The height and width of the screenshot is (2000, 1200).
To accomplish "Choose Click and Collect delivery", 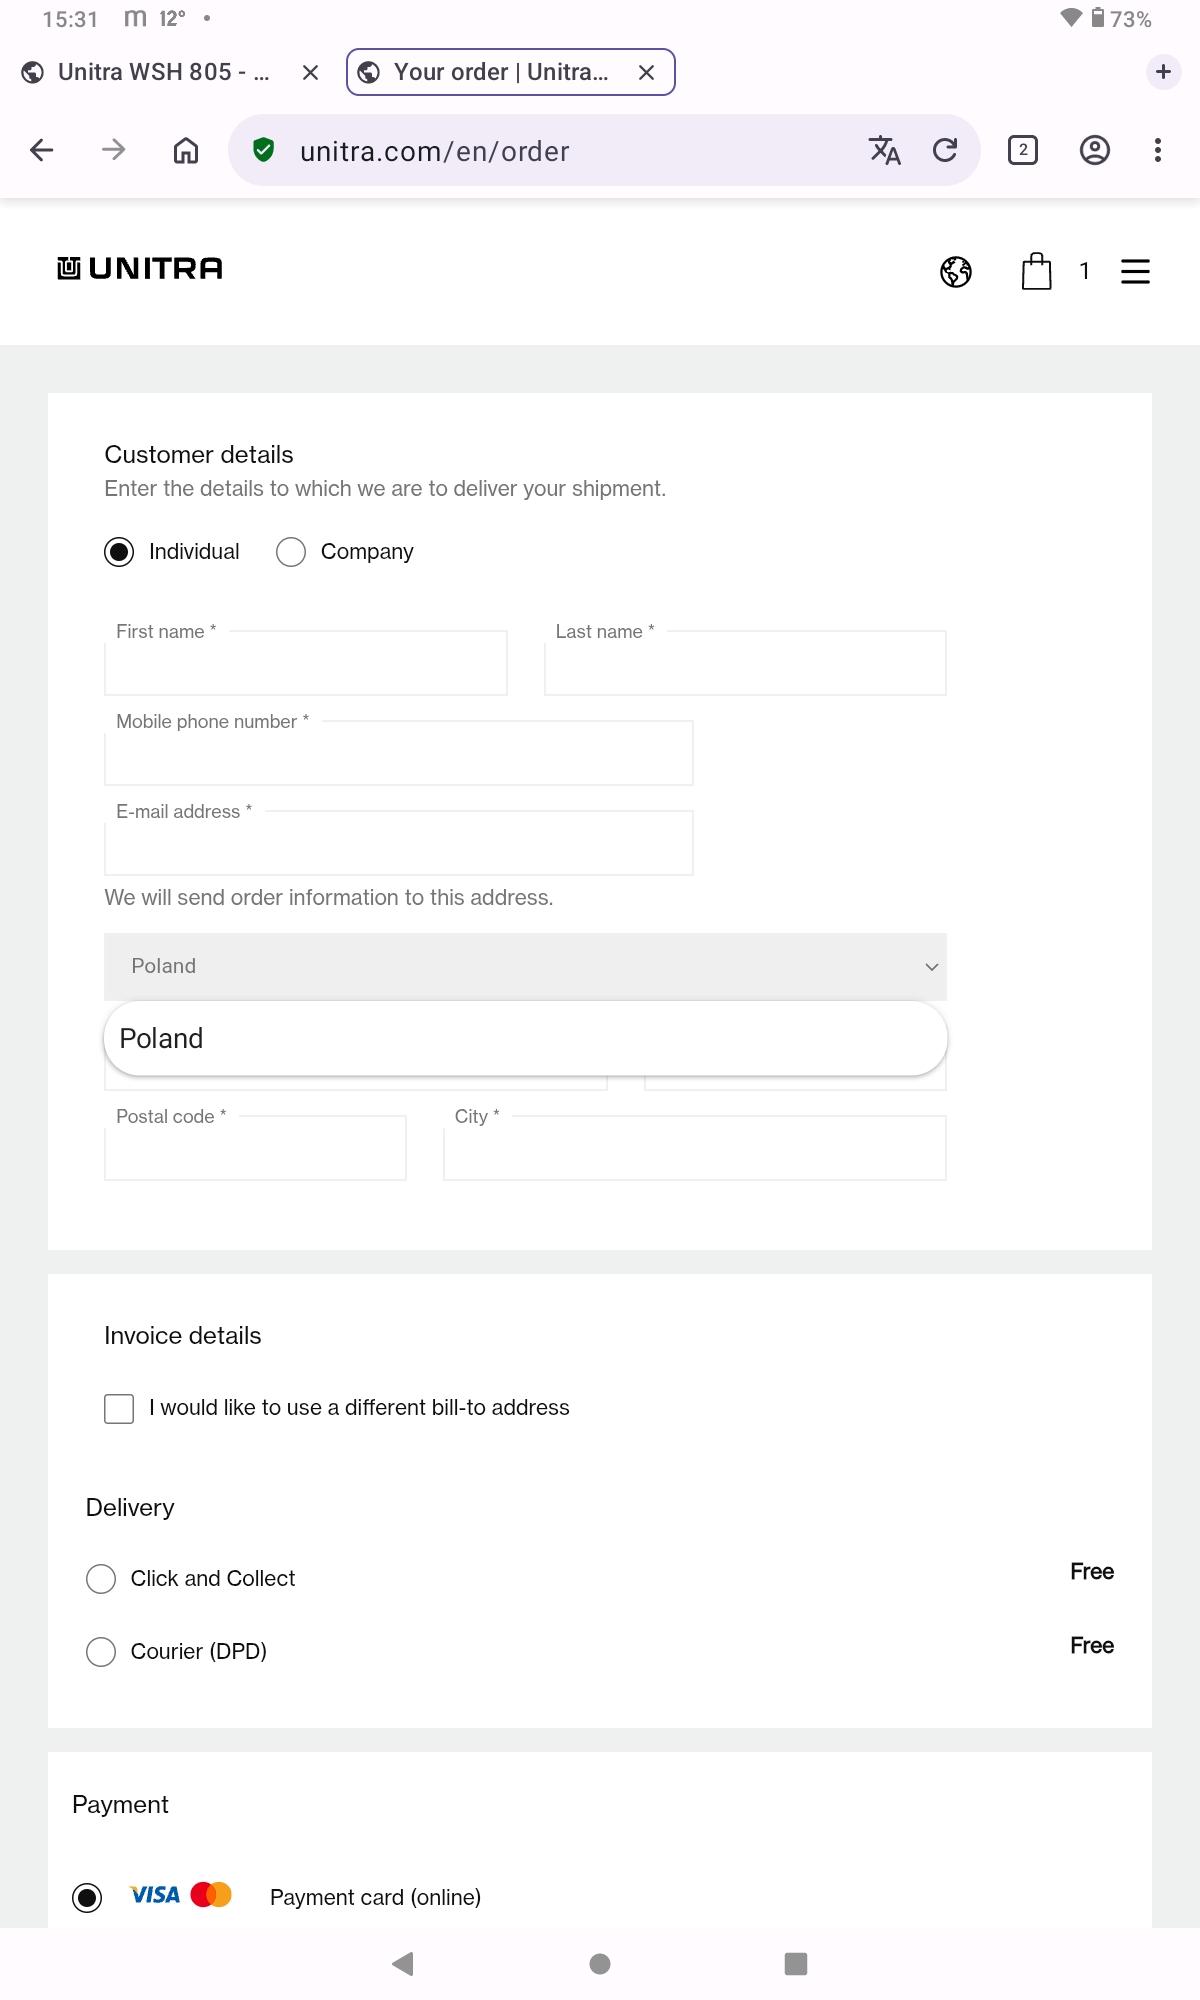I will click(x=101, y=1579).
